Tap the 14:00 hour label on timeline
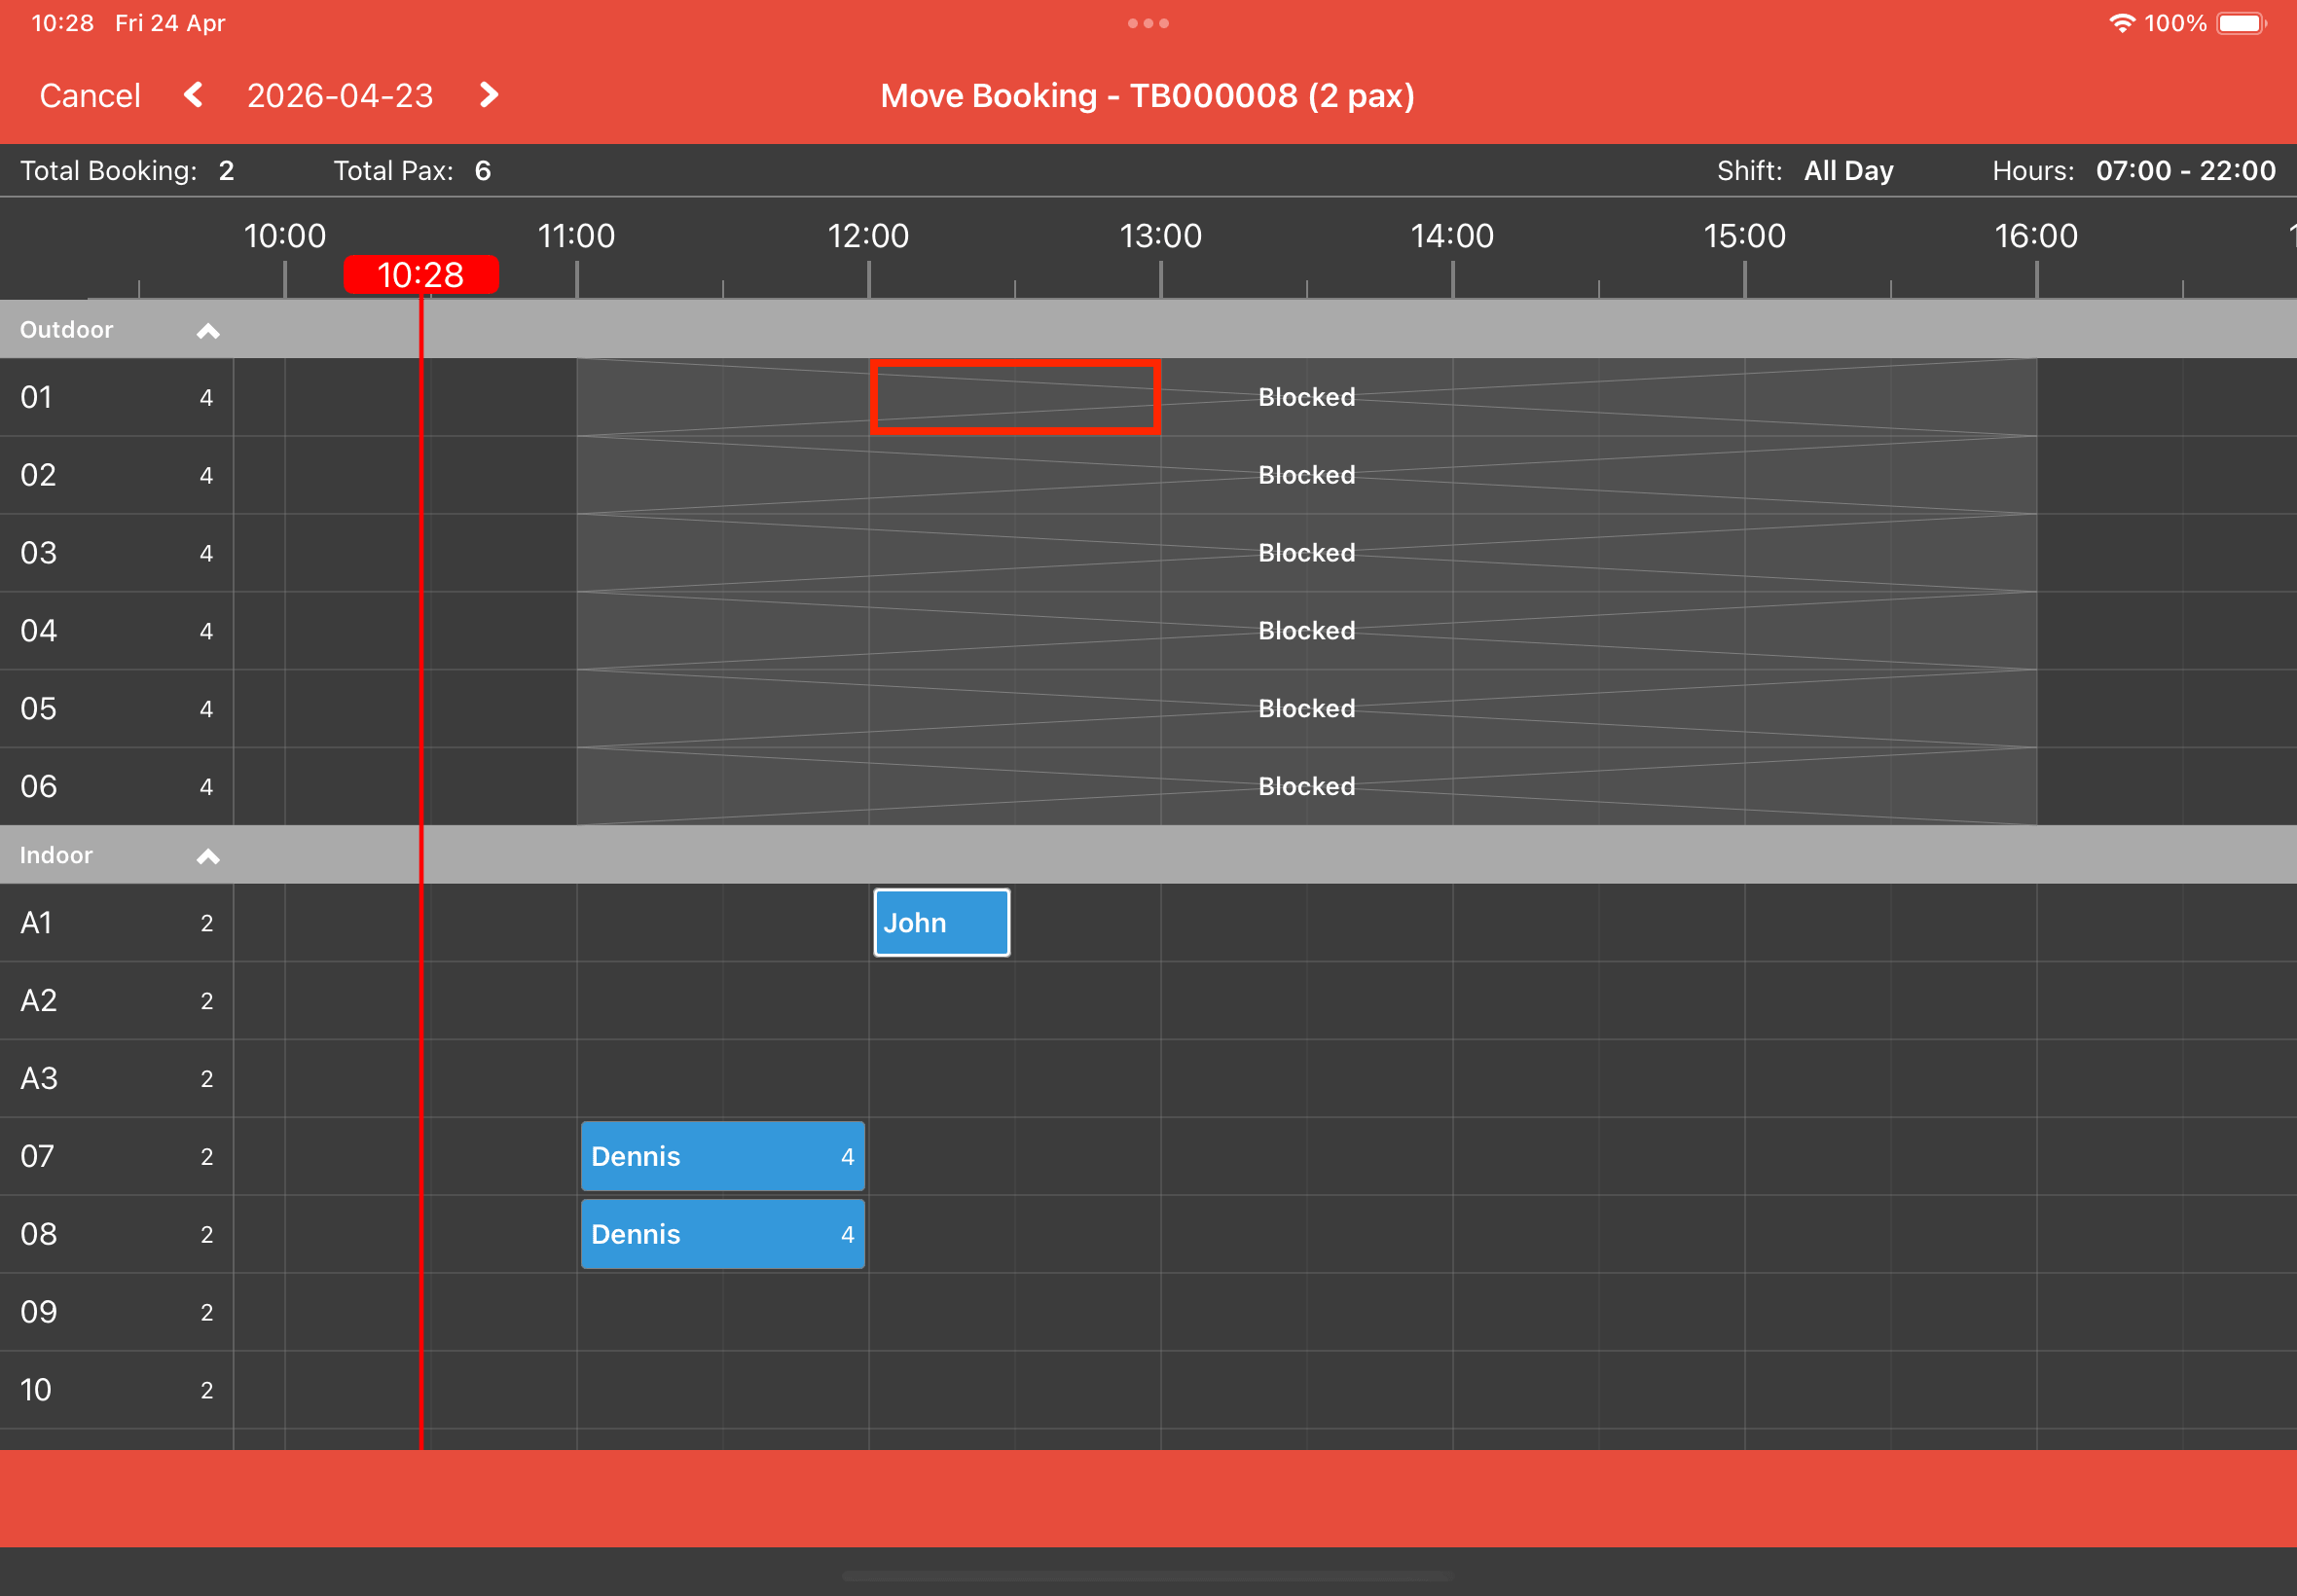This screenshot has width=2297, height=1596. click(1452, 236)
